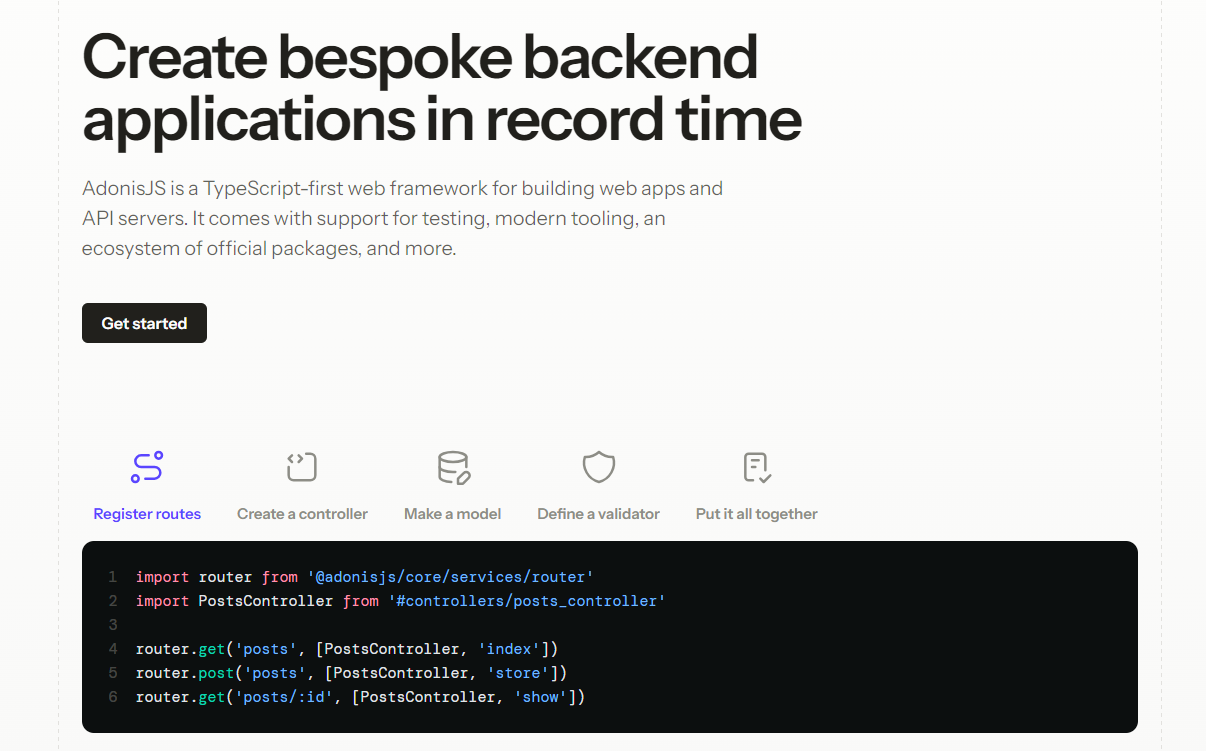This screenshot has width=1206, height=751.
Task: Click line number 1 in the code block
Action: (113, 577)
